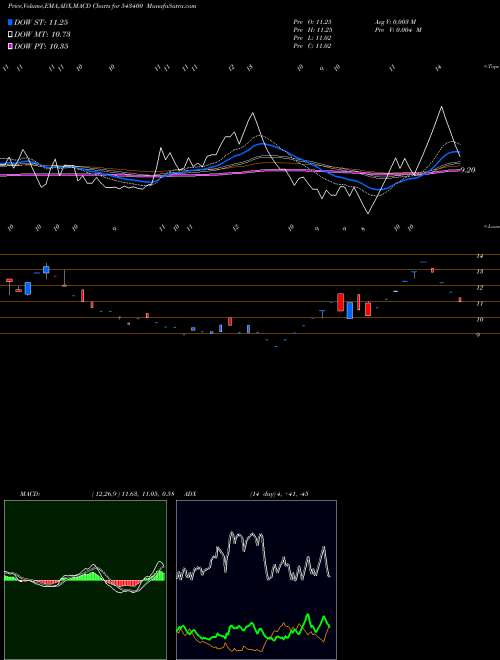Screen dimensions: 500x660
Task: Click the 'Pre V: 0.004 M' volume text
Action: point(398,30)
